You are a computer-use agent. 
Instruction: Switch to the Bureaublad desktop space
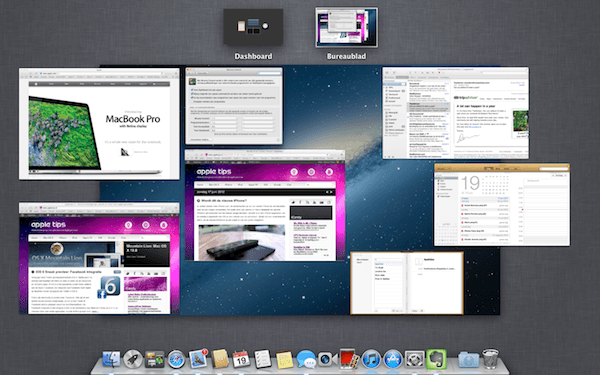tap(346, 28)
